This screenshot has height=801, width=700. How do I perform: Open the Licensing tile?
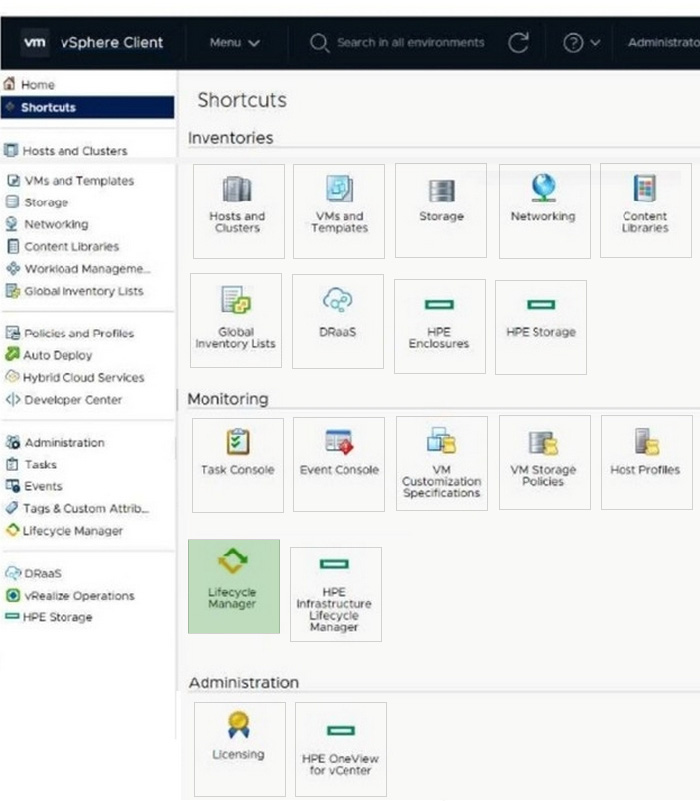pos(239,749)
